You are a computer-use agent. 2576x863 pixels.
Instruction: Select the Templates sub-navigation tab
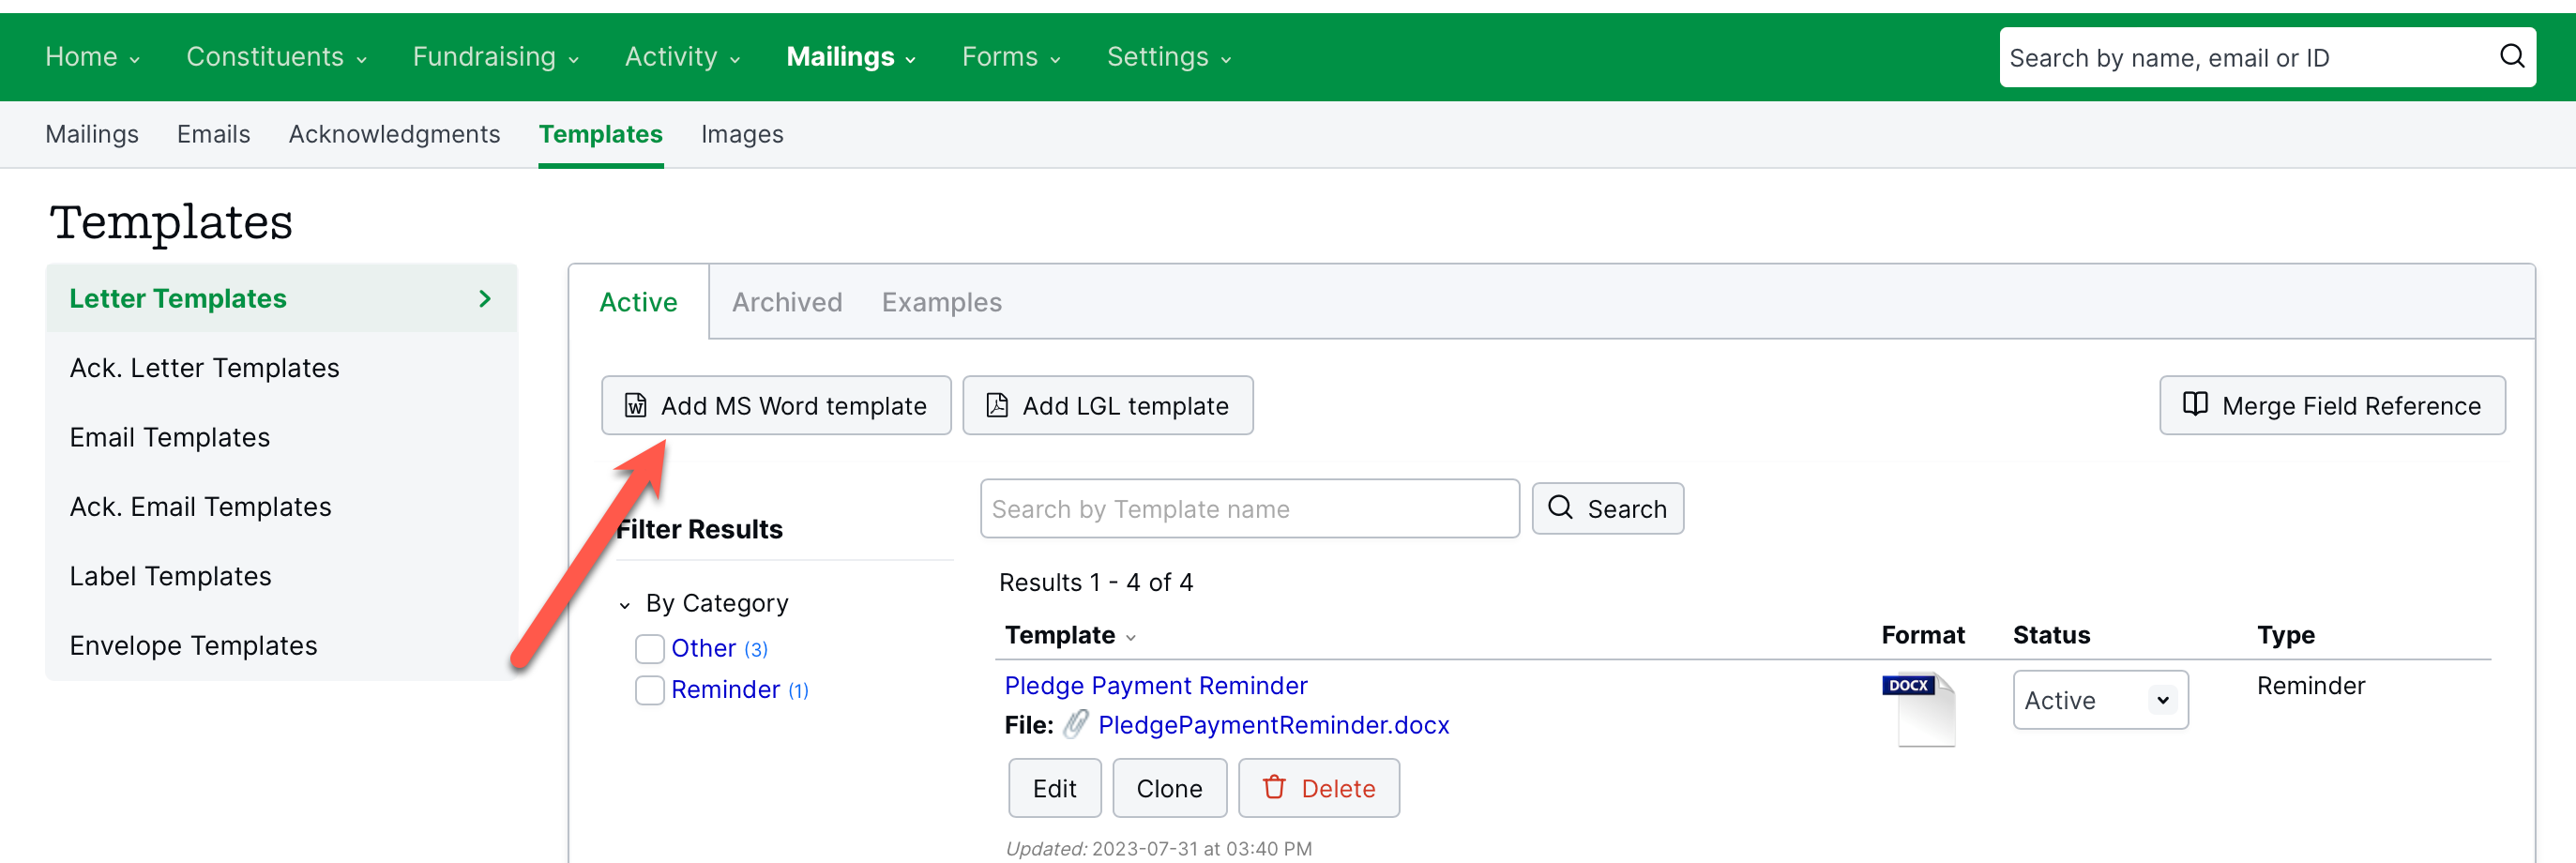click(601, 134)
